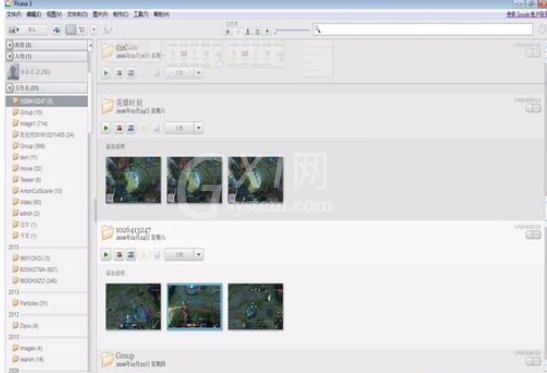Click 添加说明 under folder 1026413247
Screen dimensions: 547x373
click(115, 273)
